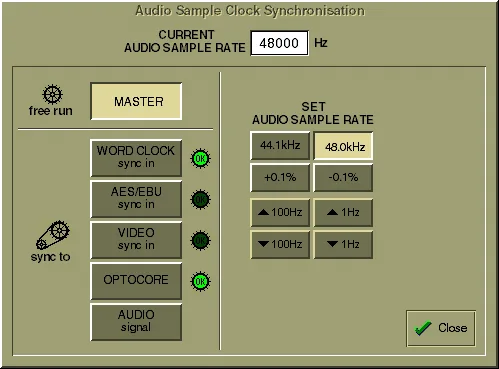Click the current audio sample rate field
Viewport: 499px width, 369px height.
pos(279,43)
